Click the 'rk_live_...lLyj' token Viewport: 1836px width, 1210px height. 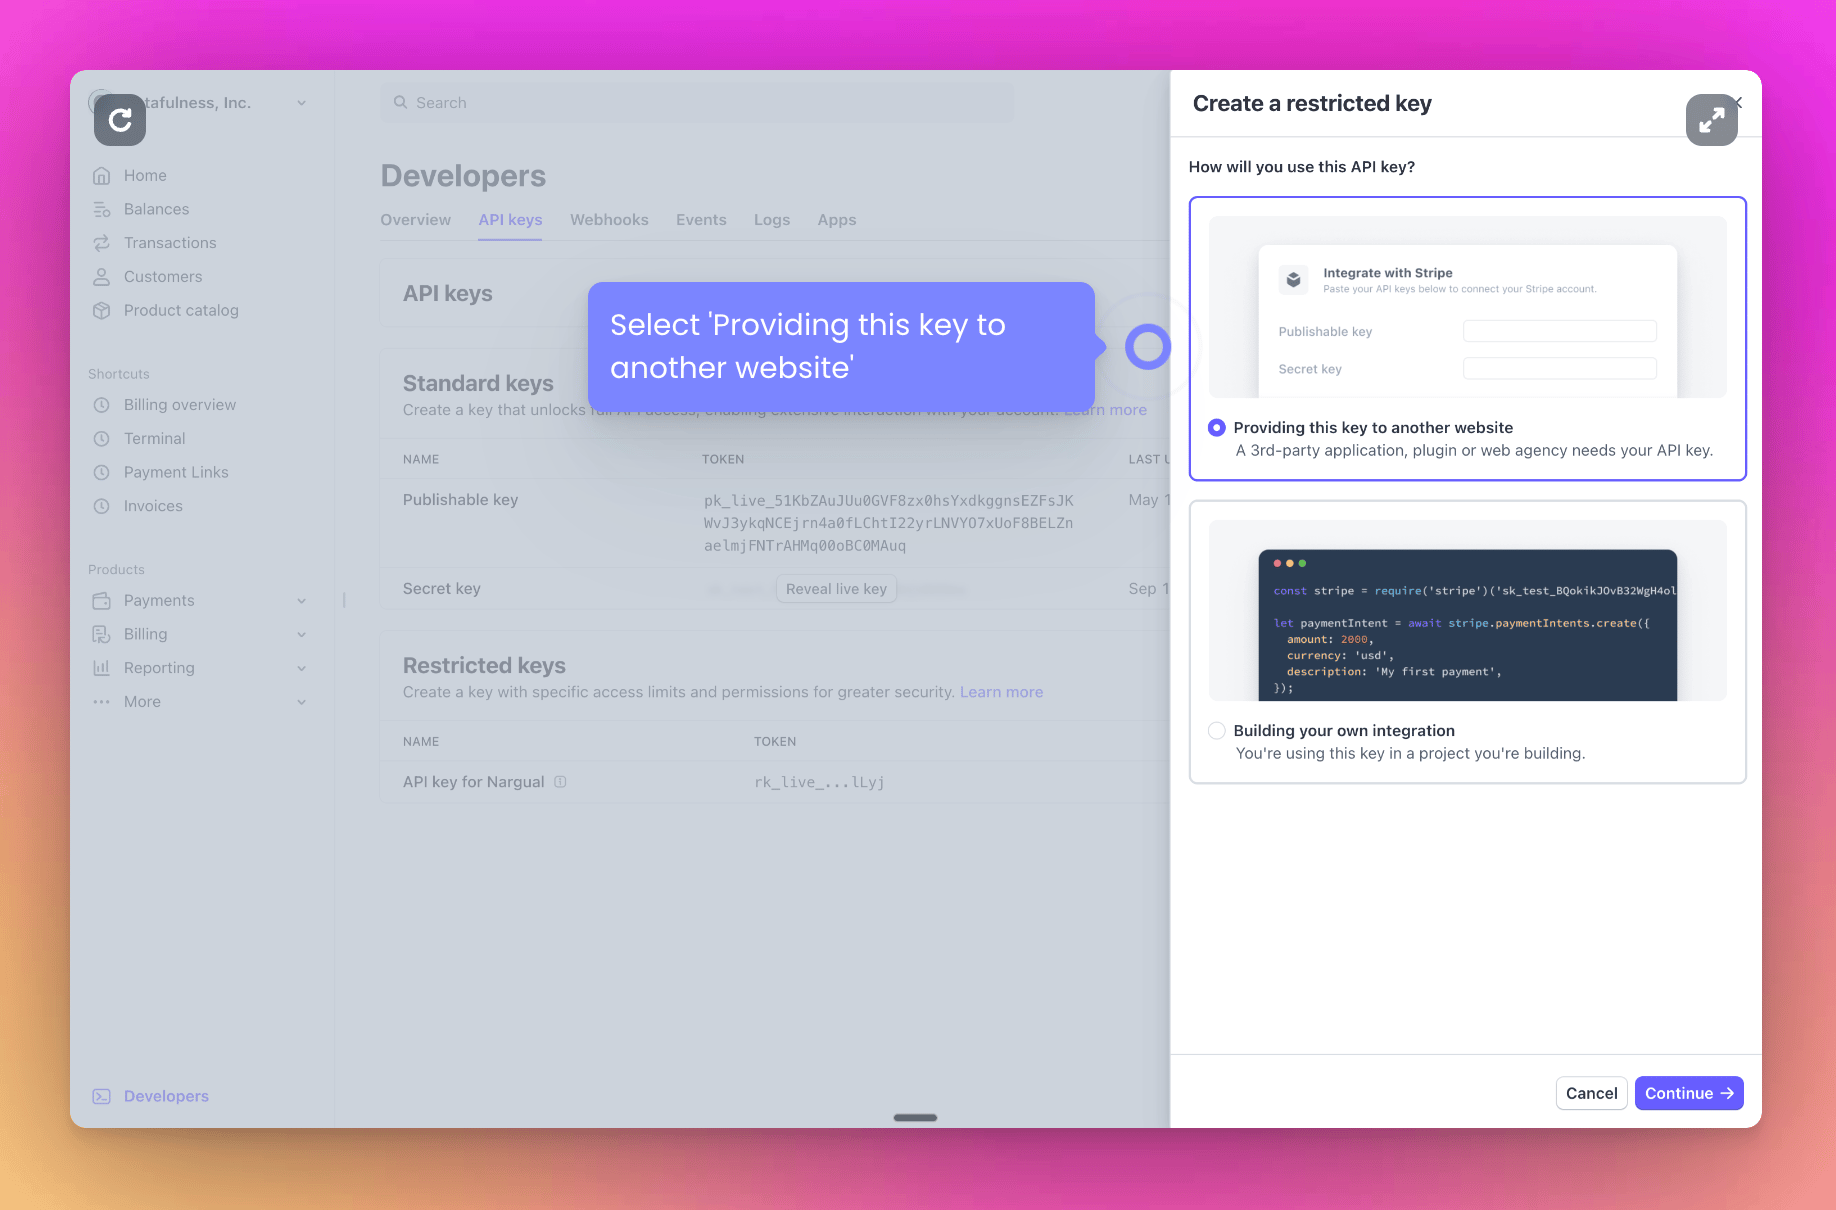(x=819, y=782)
